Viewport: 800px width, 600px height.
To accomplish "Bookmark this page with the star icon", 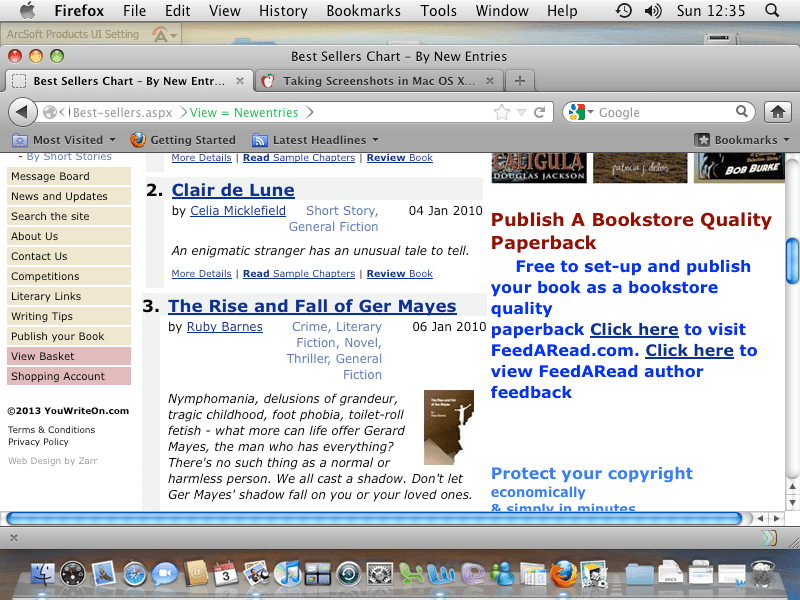I will click(x=502, y=112).
